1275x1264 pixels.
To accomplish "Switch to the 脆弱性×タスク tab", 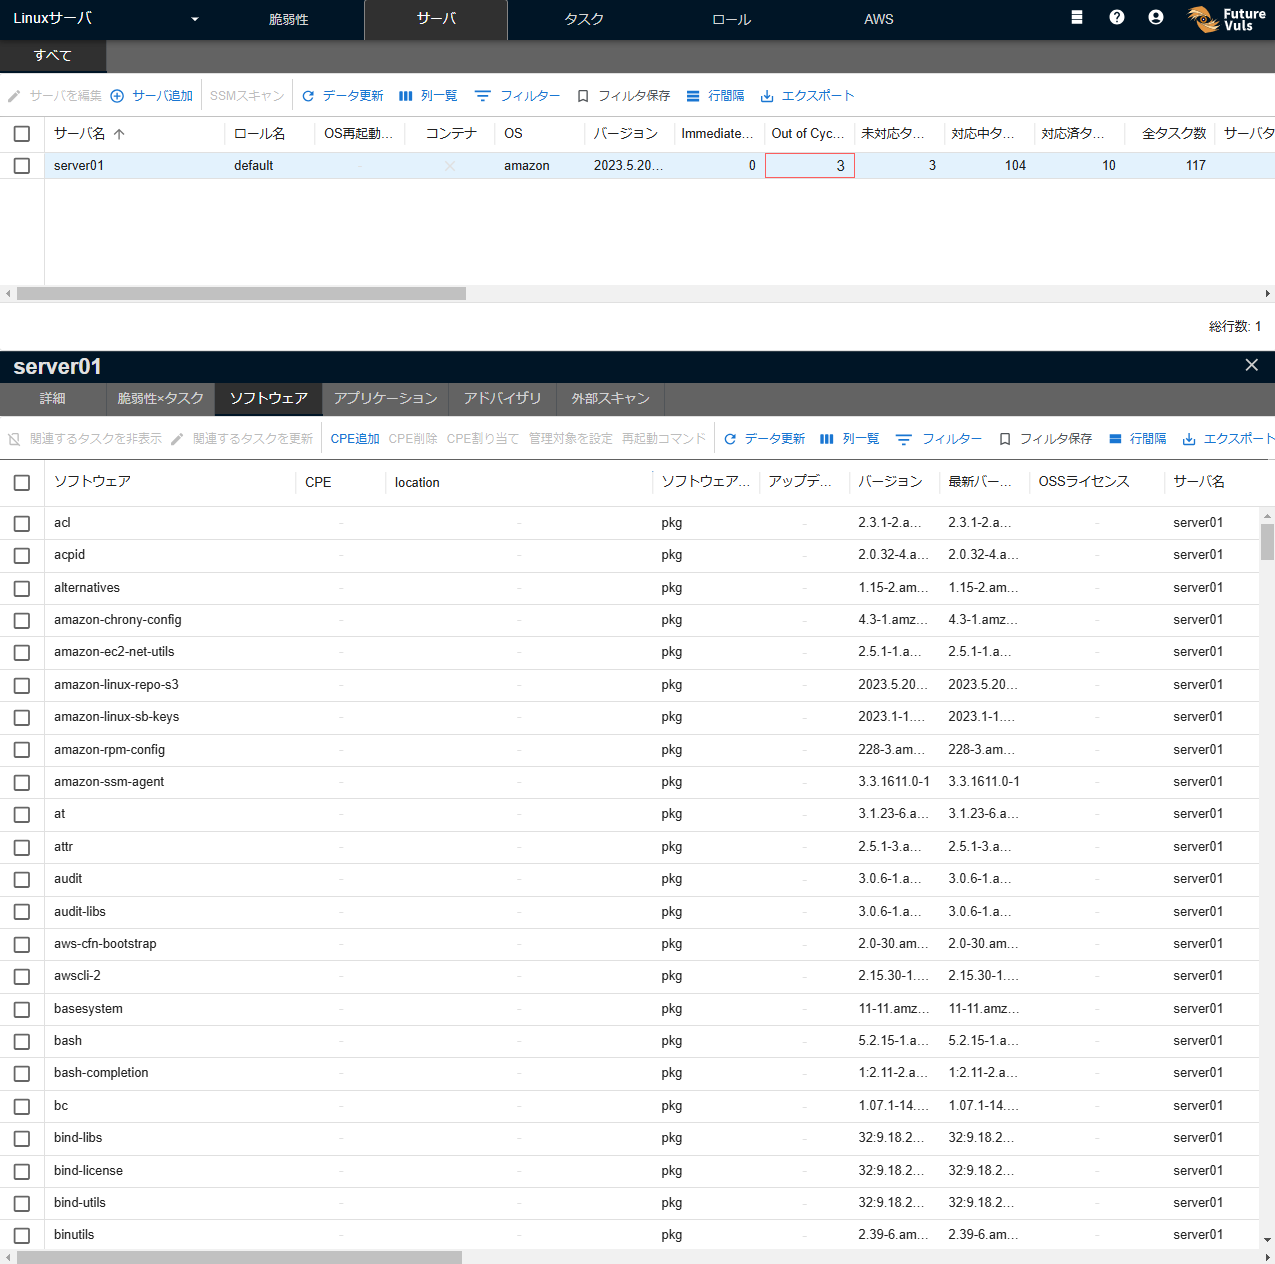I will (160, 398).
